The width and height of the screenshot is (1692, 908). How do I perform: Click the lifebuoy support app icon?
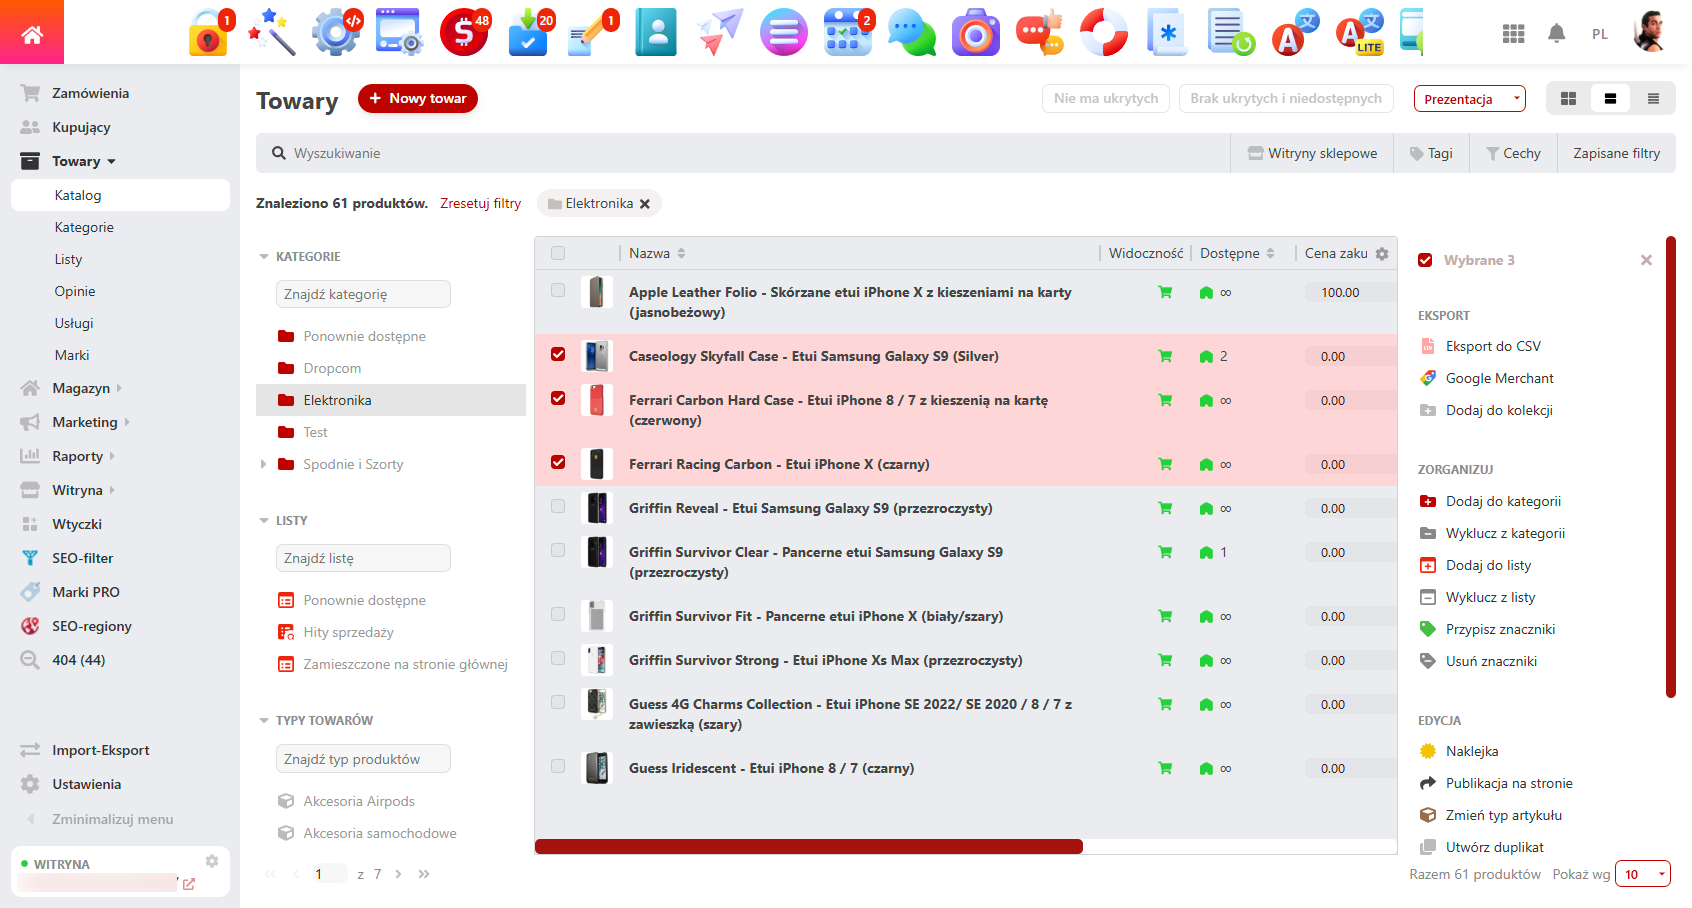tap(1103, 33)
